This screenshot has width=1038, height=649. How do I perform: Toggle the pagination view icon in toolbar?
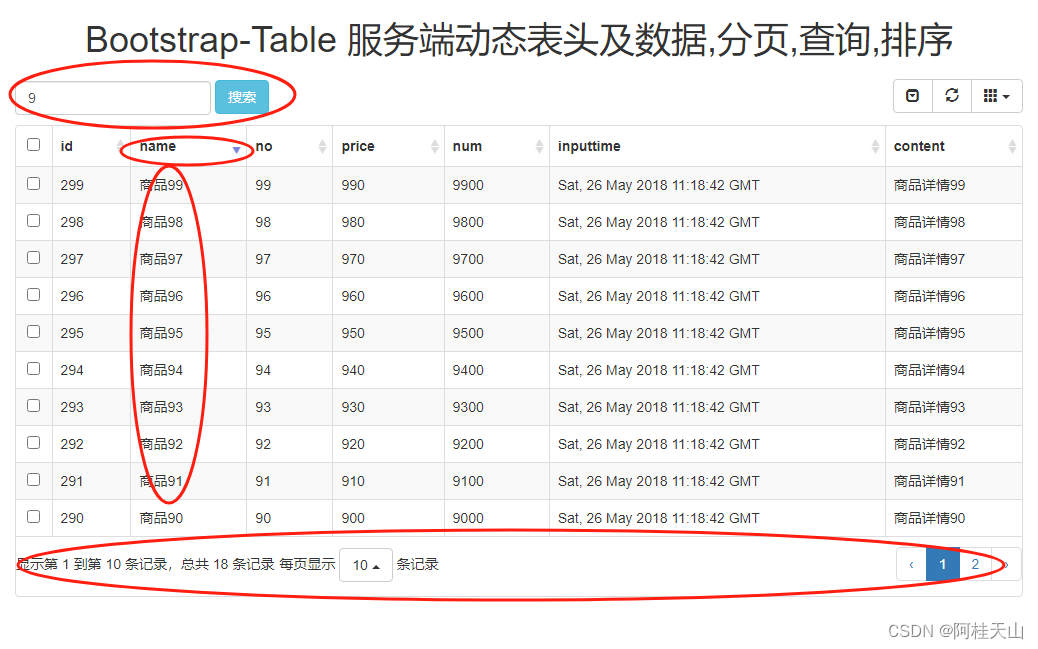(912, 96)
